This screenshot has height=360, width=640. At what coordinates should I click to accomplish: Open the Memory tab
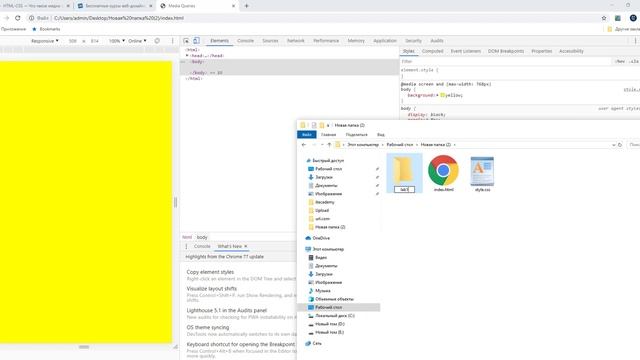tap(356, 41)
